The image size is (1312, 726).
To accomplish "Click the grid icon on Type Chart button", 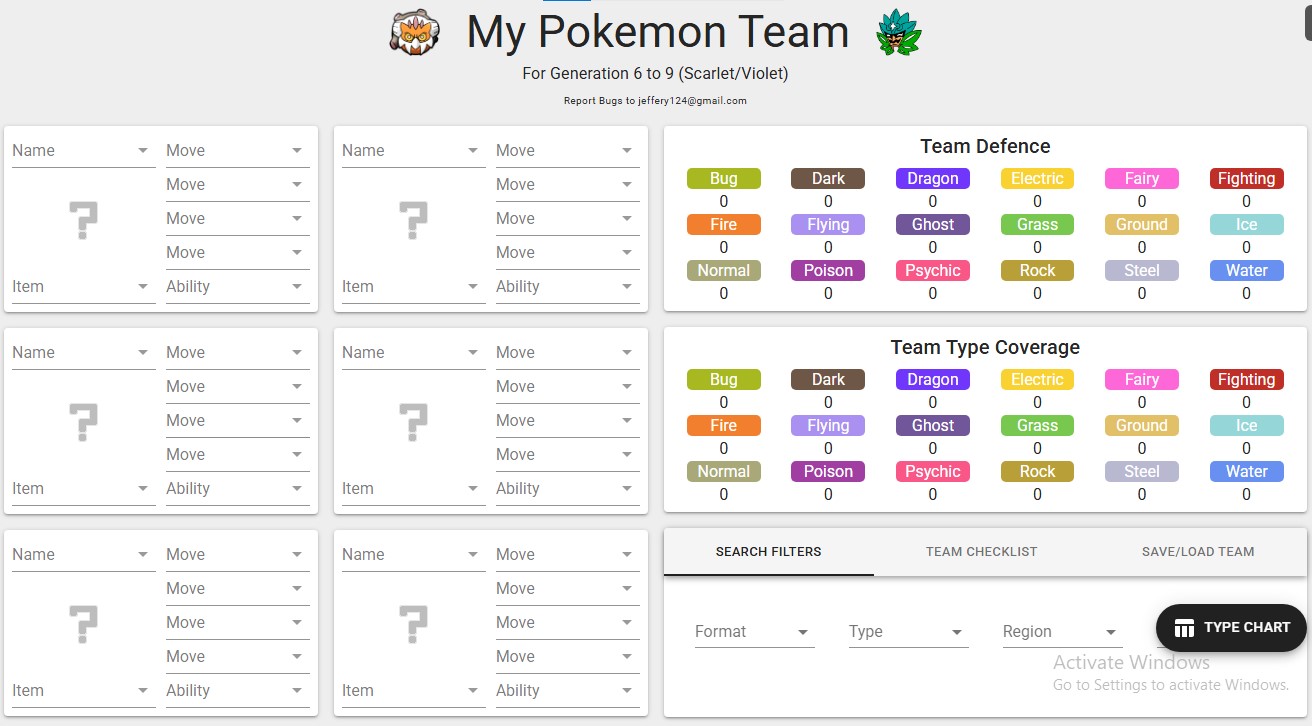I will (x=1184, y=628).
